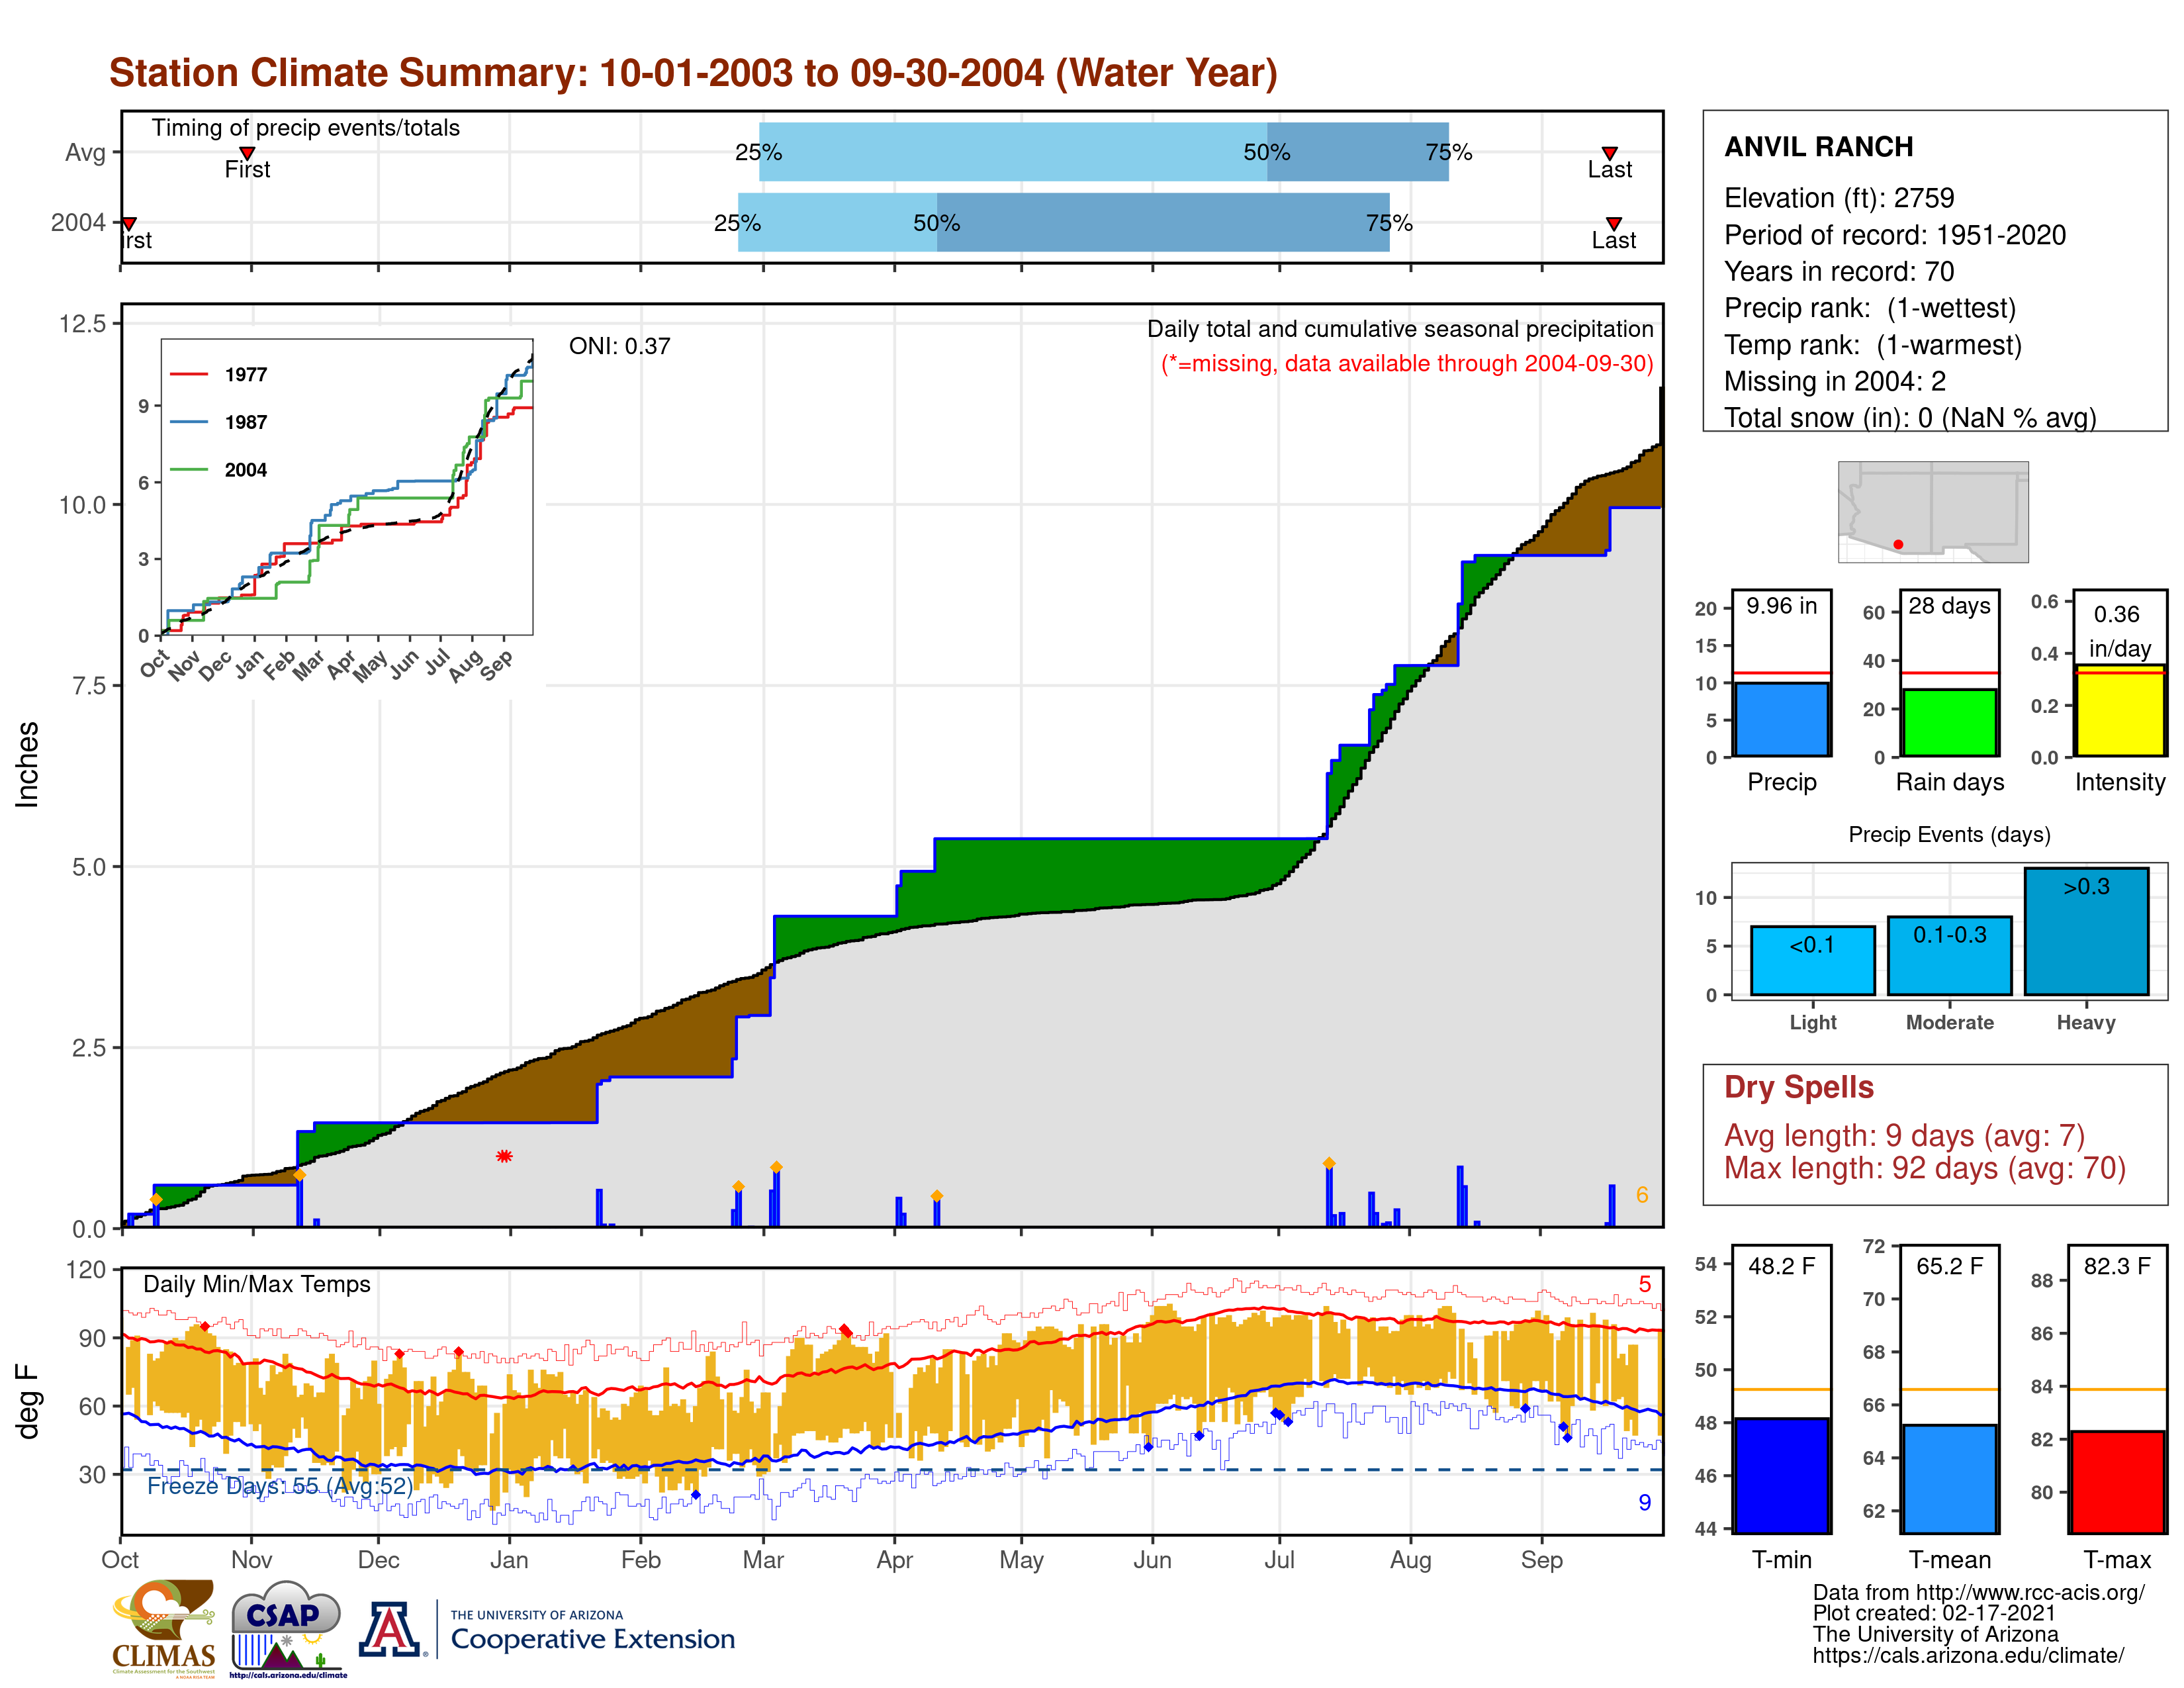Image resolution: width=2184 pixels, height=1688 pixels.
Task: Click 'Missing in 2004: 2' text
Action: pos(1834,381)
